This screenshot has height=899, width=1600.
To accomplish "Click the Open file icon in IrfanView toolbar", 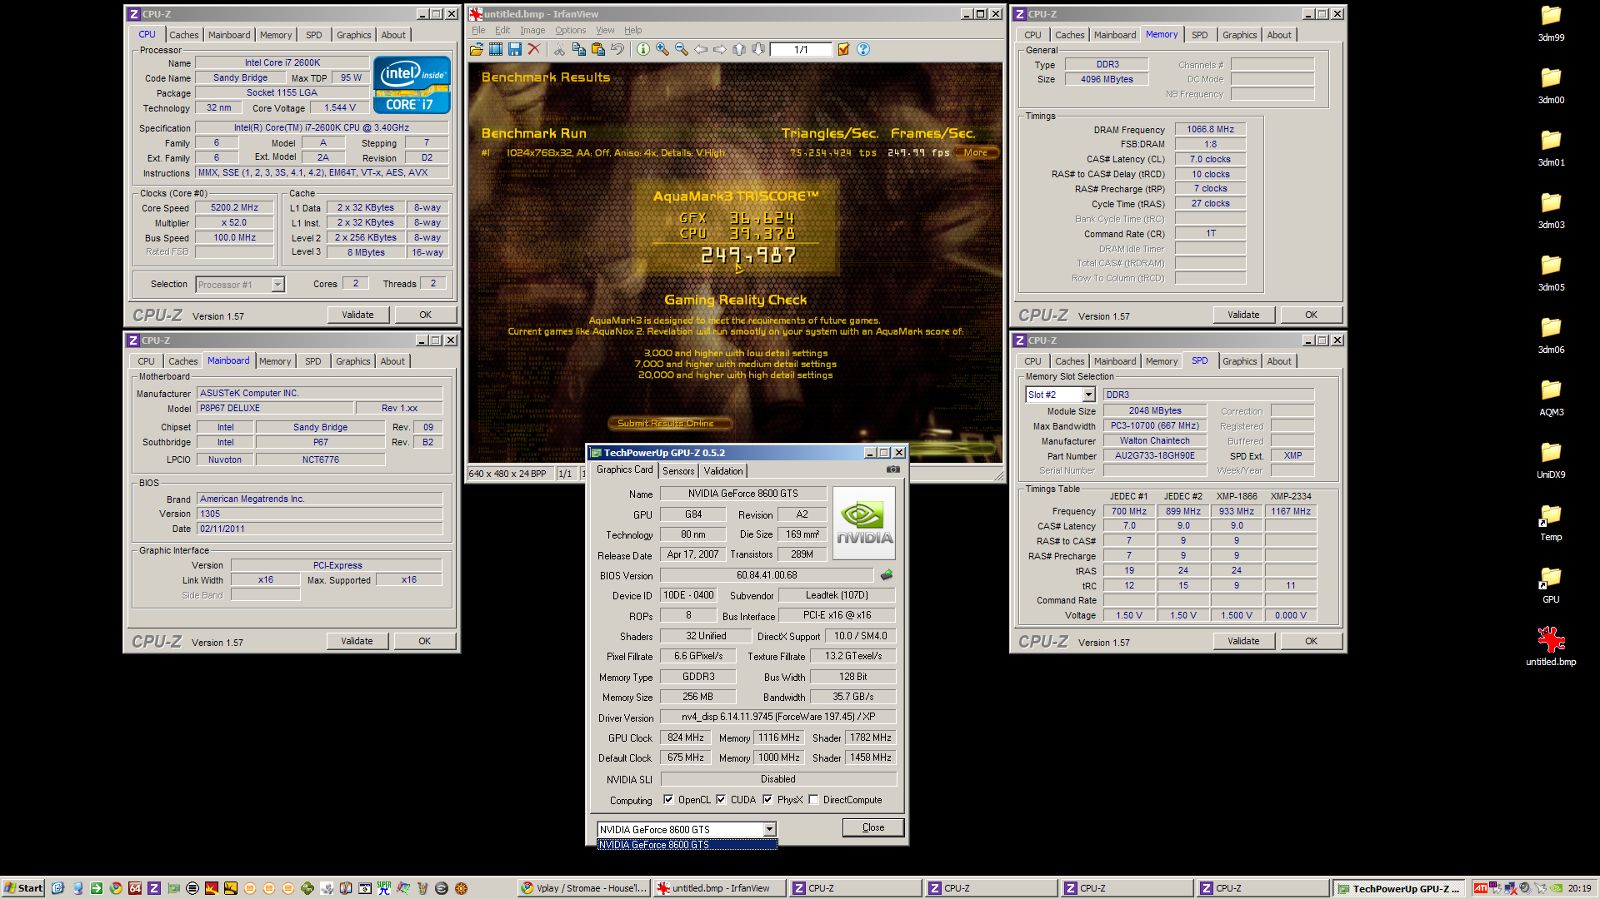I will pos(477,49).
